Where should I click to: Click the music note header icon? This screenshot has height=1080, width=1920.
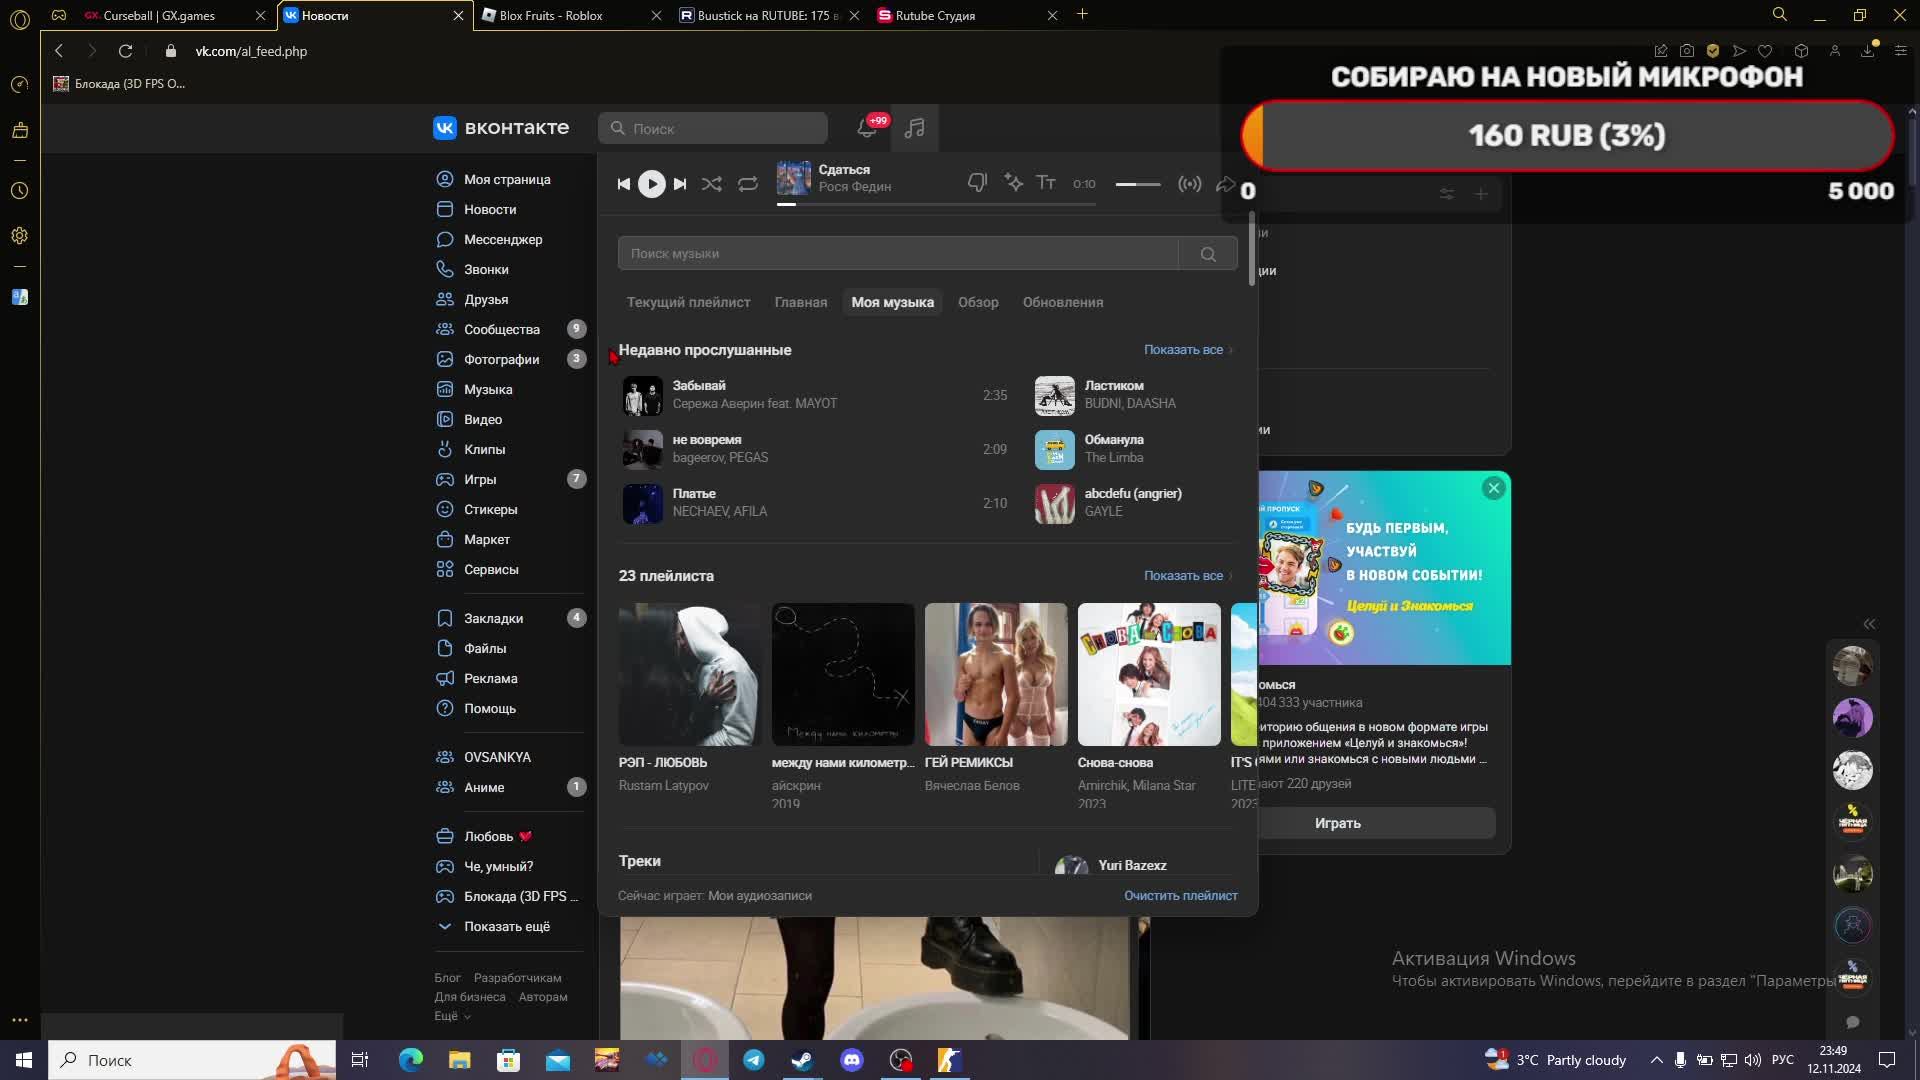[914, 128]
